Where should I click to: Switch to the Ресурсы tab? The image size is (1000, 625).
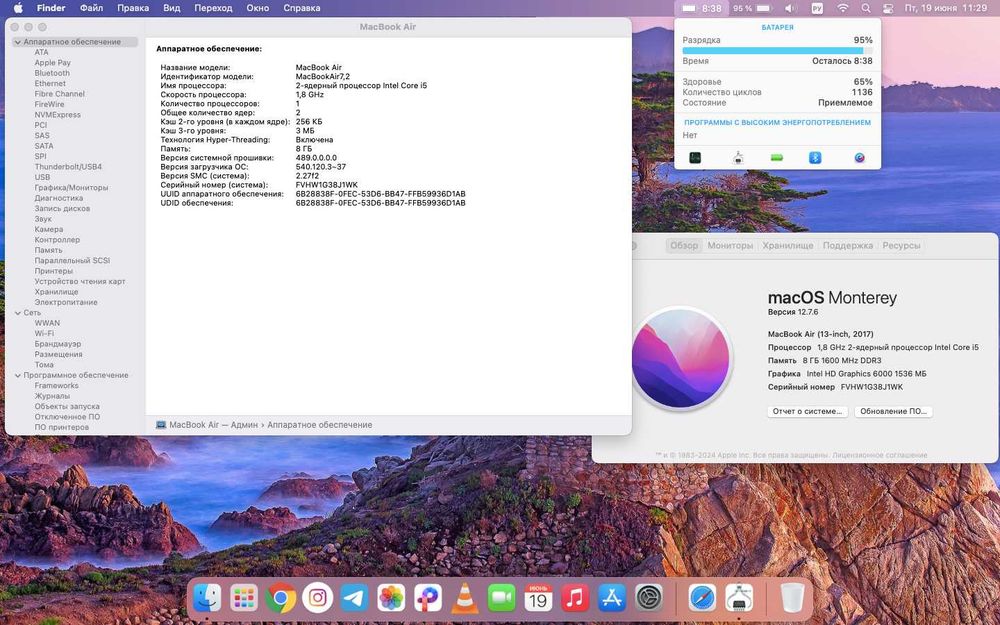pos(901,246)
